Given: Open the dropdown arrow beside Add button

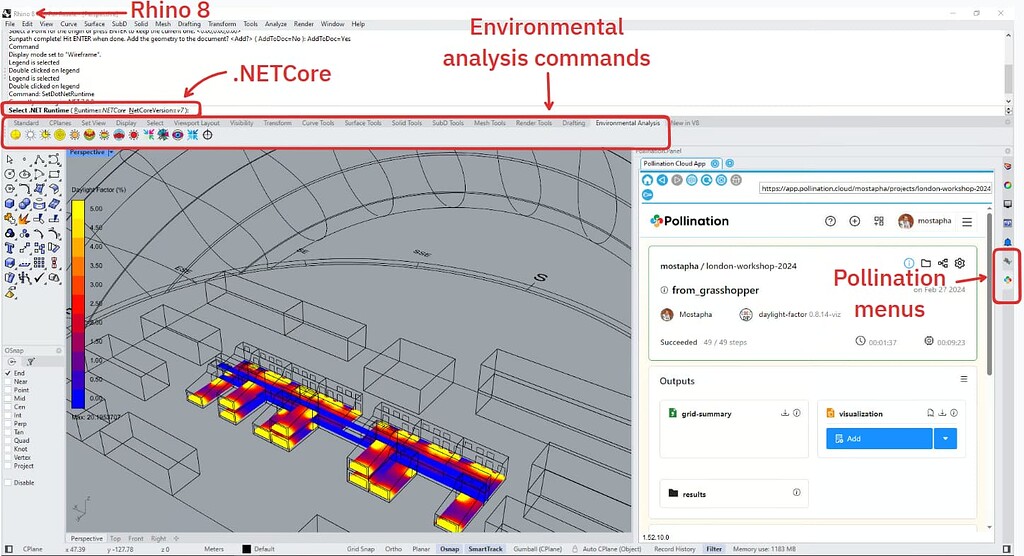Looking at the screenshot, I should click(x=945, y=438).
